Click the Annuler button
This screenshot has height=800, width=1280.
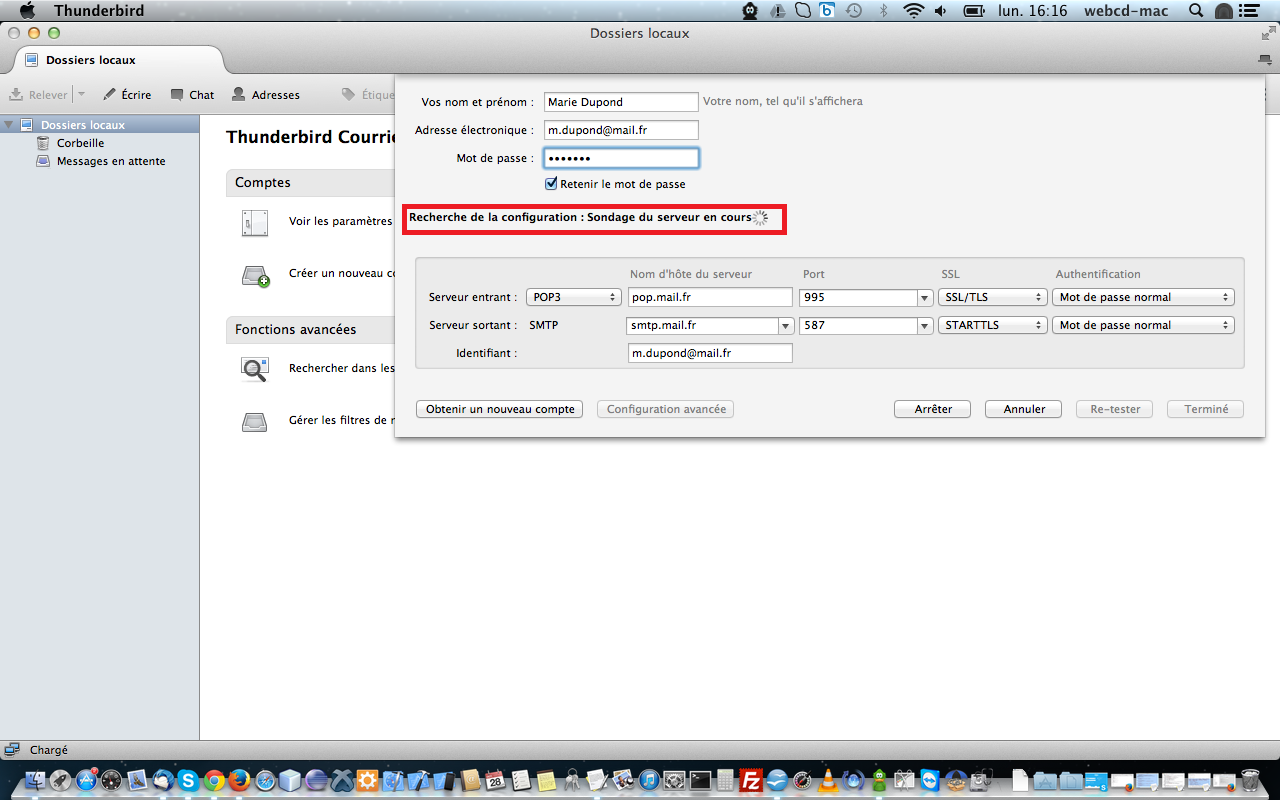pyautogui.click(x=1023, y=409)
